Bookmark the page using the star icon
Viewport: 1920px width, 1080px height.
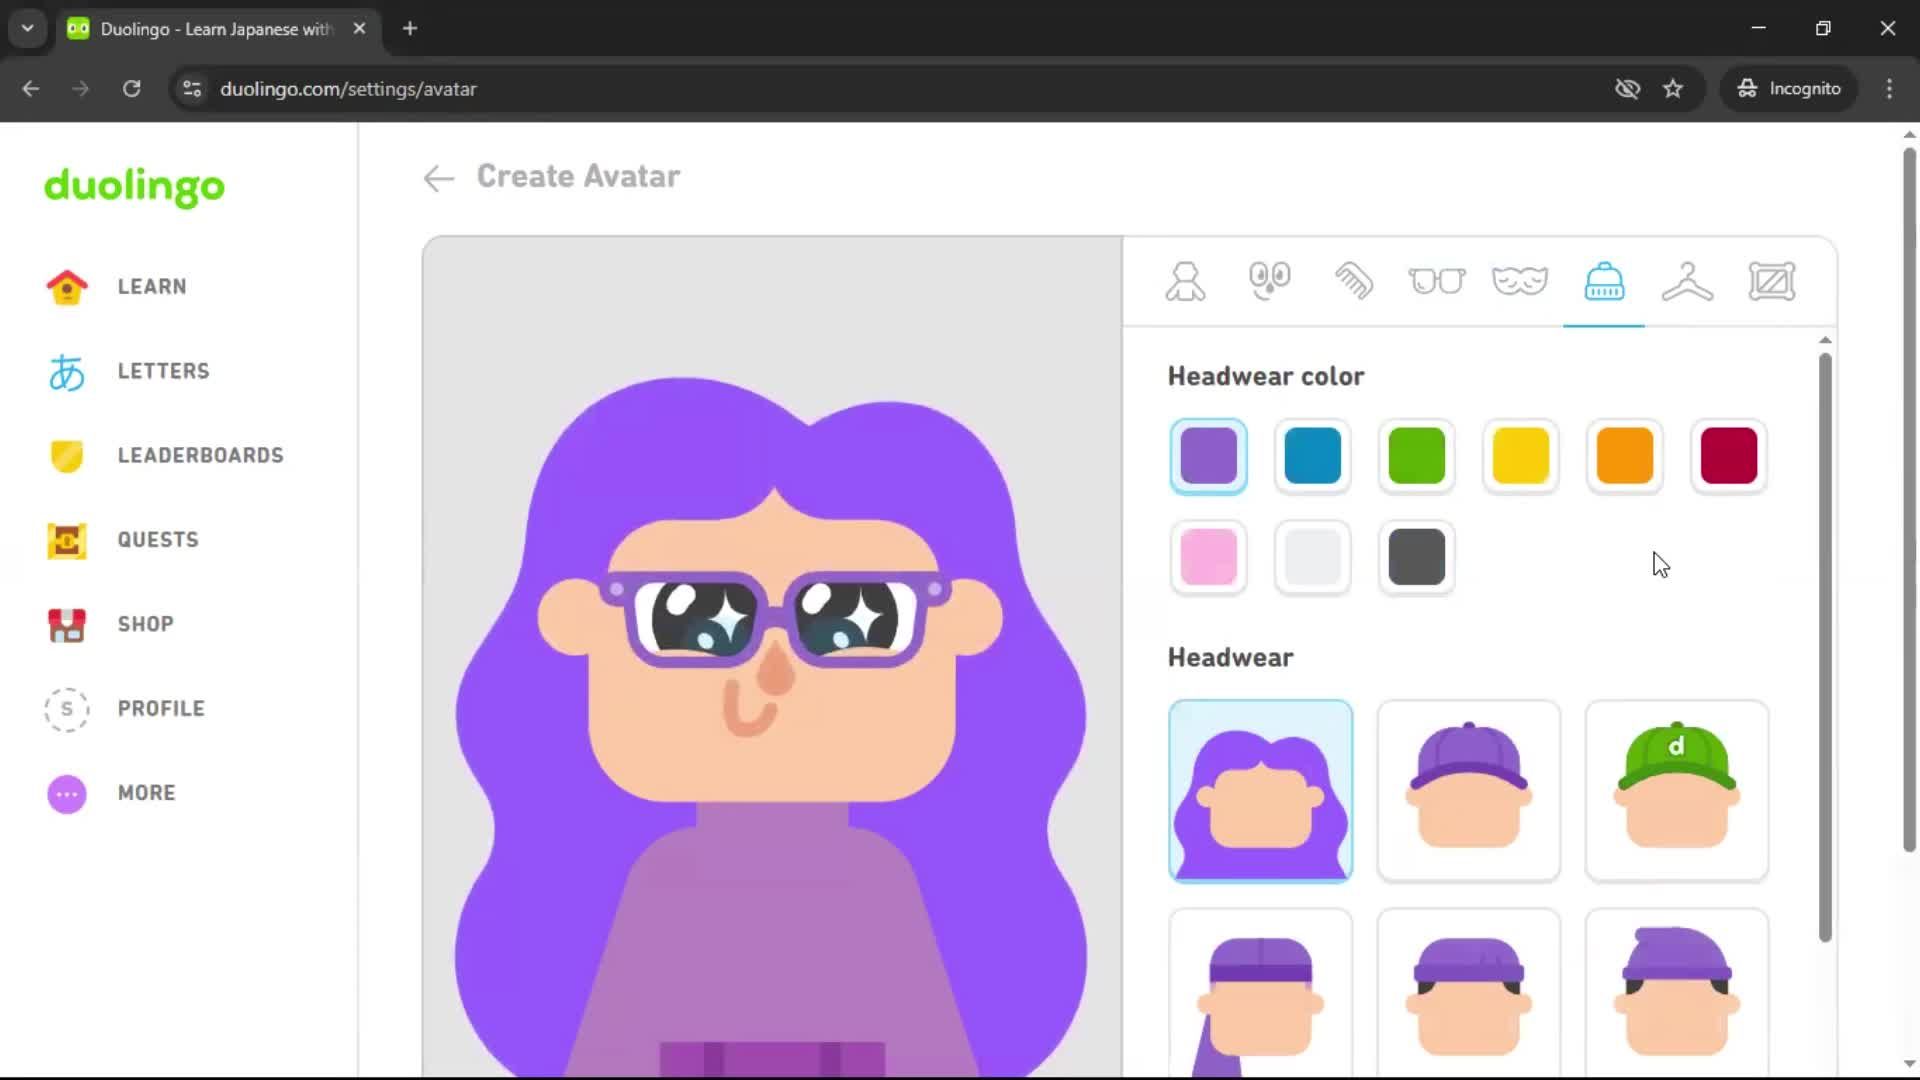[x=1673, y=88]
